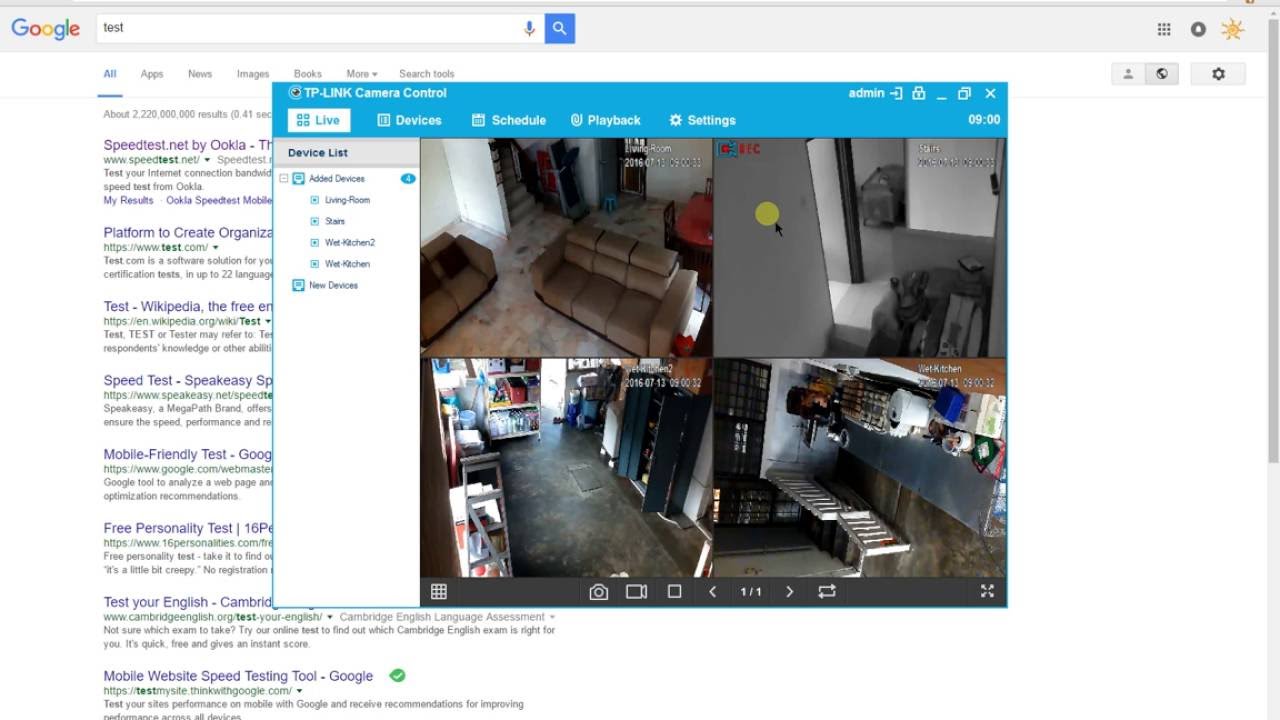Take a snapshot with the camera icon
Viewport: 1280px width, 720px height.
[598, 592]
